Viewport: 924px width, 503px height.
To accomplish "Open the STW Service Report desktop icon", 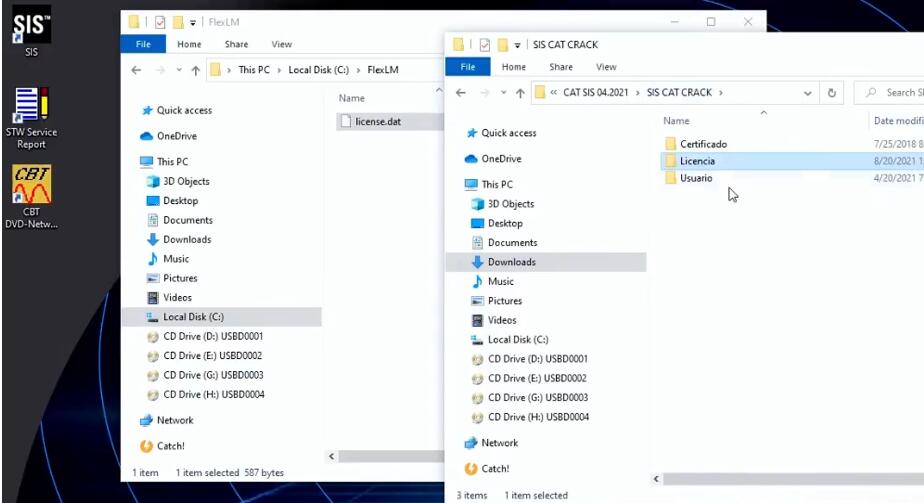I will point(31,118).
